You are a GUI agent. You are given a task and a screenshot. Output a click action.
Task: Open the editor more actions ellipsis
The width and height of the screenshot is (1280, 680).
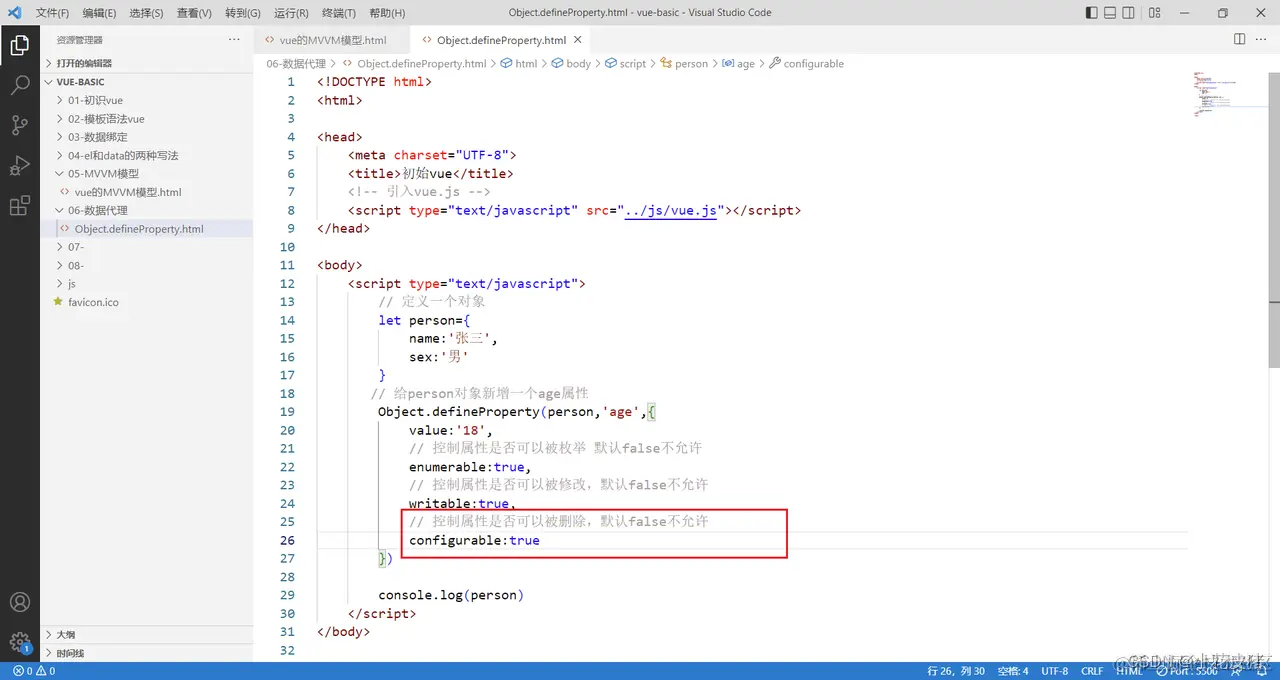1262,39
